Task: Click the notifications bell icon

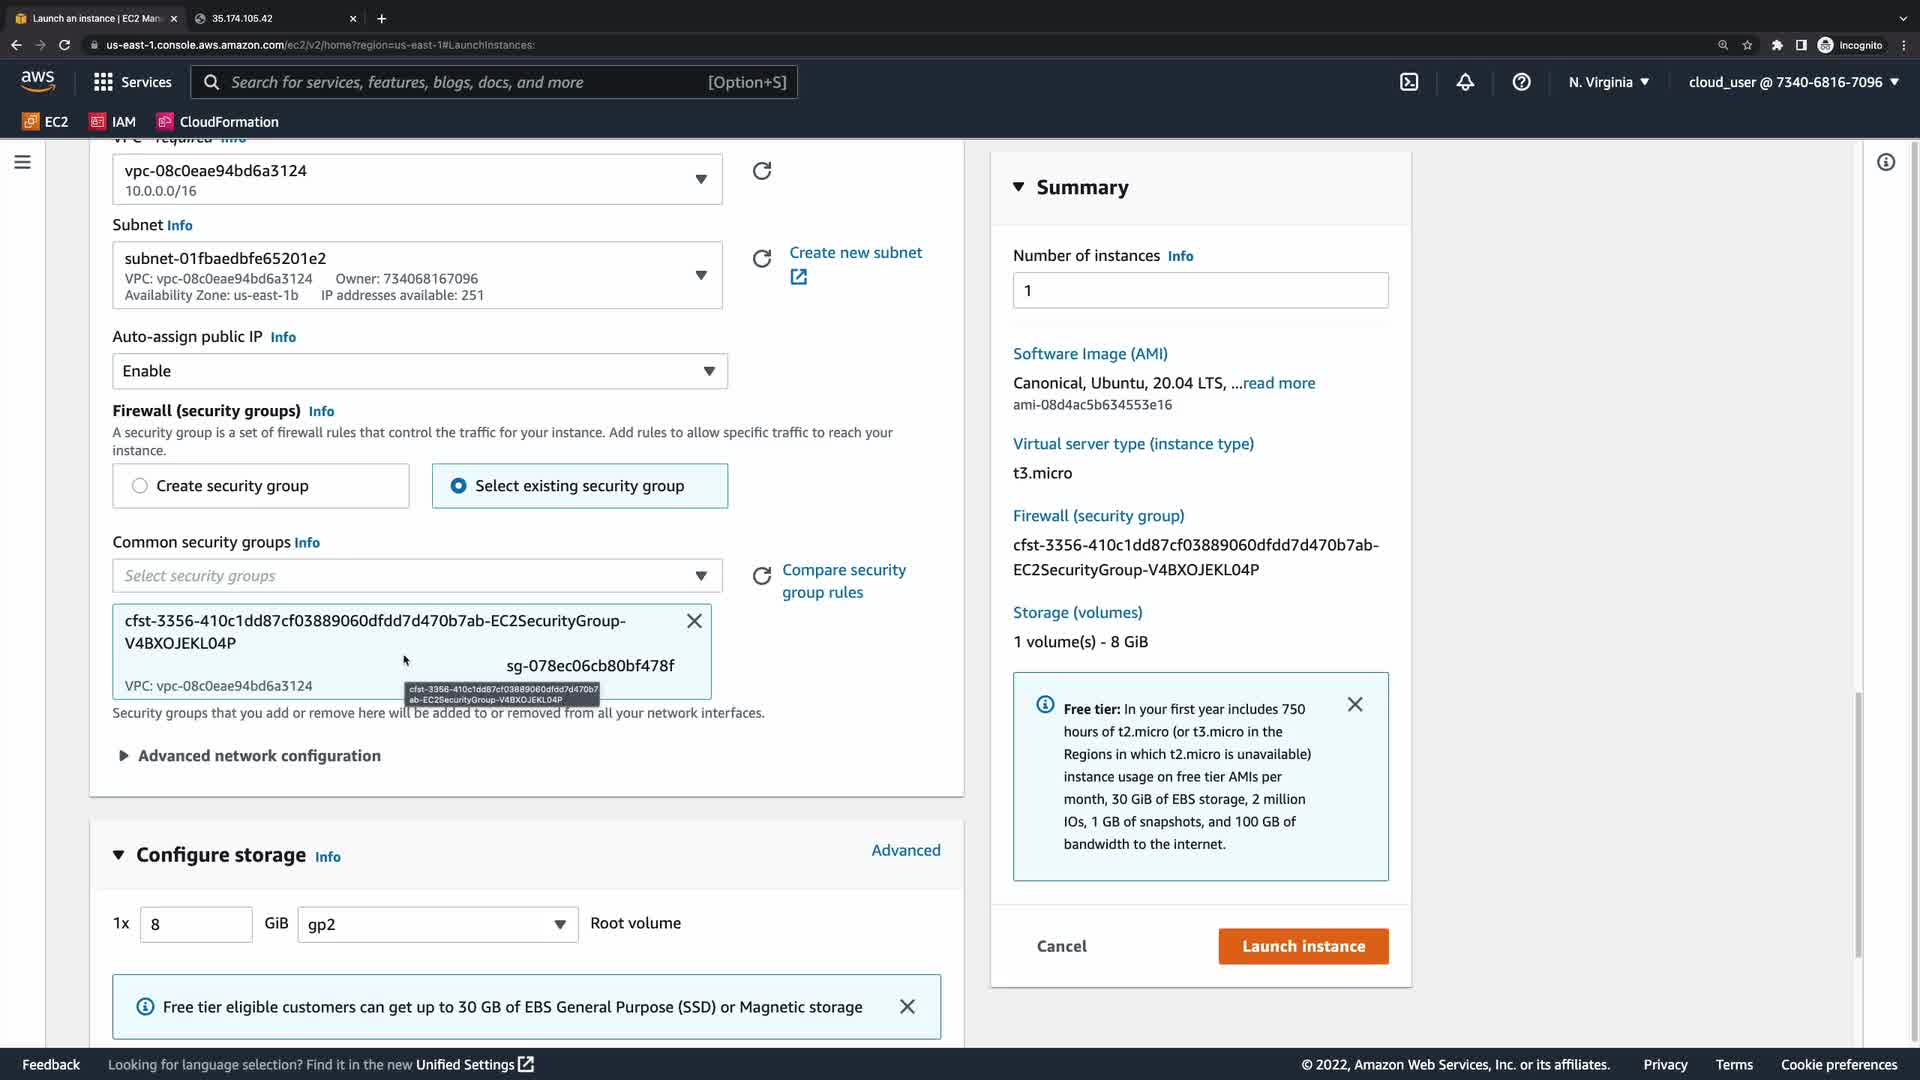Action: pos(1465,82)
